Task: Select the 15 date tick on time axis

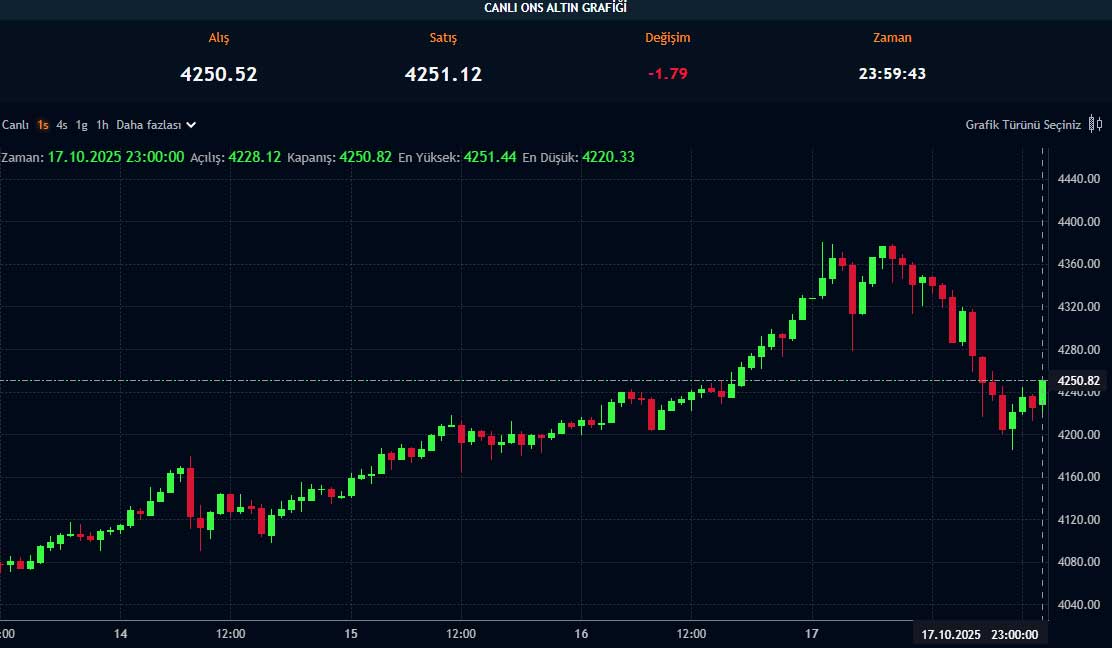Action: coord(351,634)
